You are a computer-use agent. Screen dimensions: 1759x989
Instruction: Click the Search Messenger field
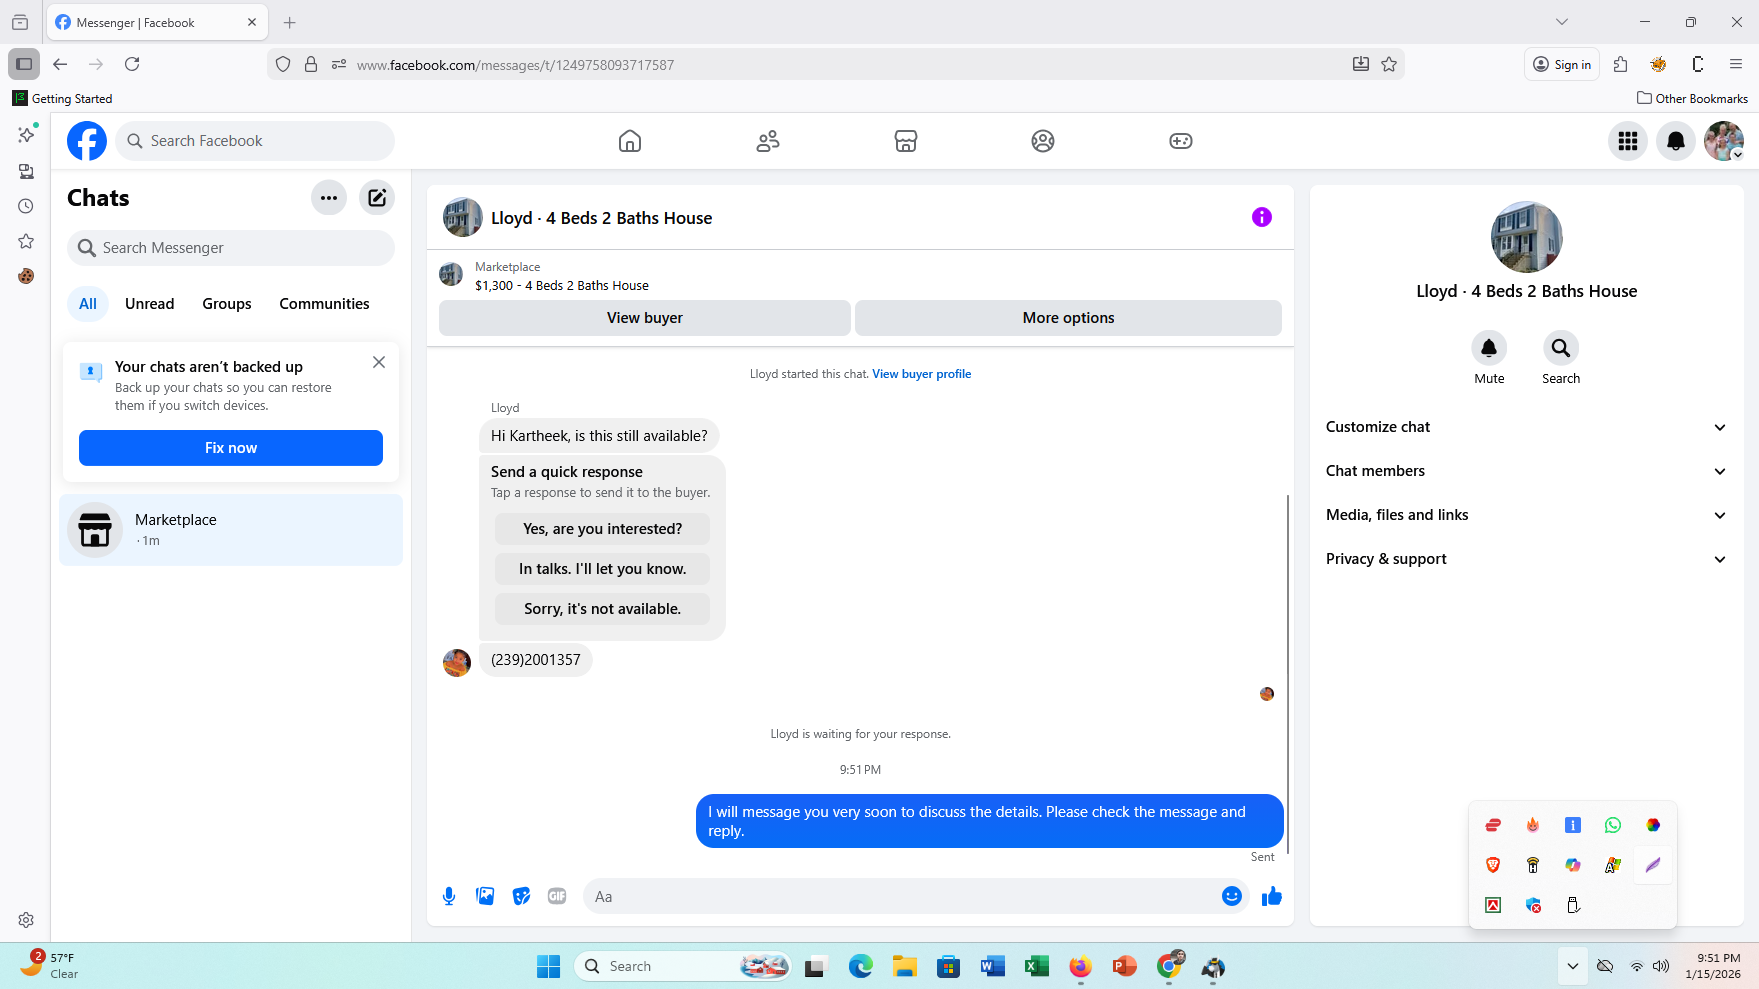coord(231,248)
